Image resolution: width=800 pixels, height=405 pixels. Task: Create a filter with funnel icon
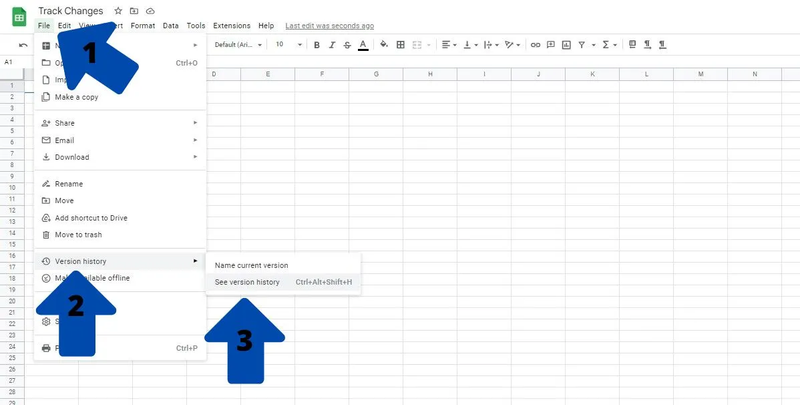(582, 45)
